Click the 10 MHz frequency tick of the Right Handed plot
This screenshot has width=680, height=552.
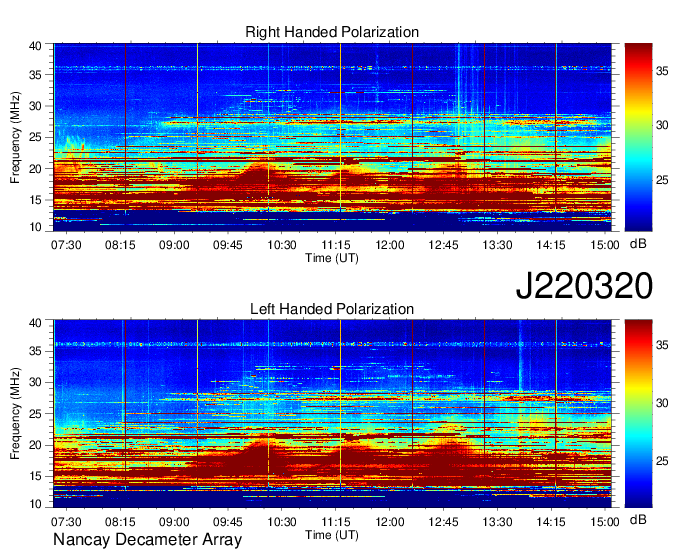pos(35,226)
